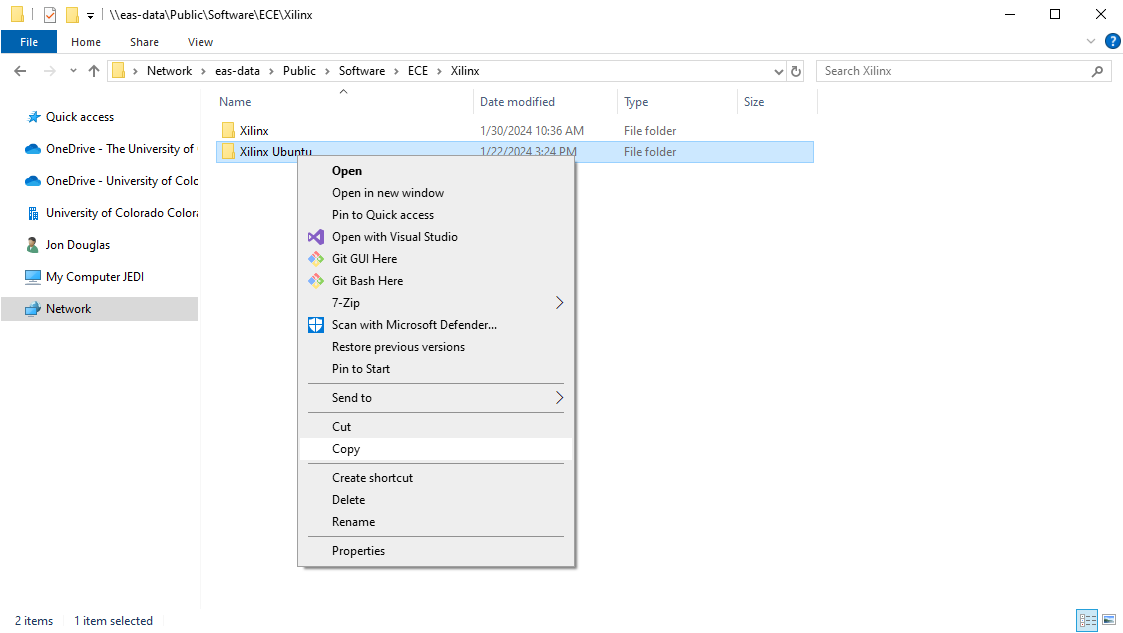The image size is (1123, 633).
Task: Choose Properties from context menu
Action: click(x=436, y=551)
